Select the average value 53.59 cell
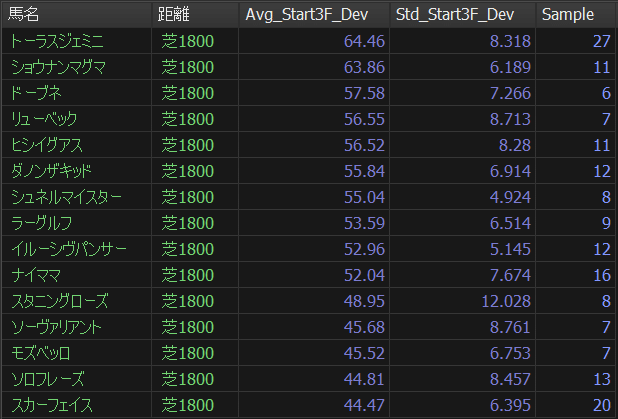 (x=314, y=223)
